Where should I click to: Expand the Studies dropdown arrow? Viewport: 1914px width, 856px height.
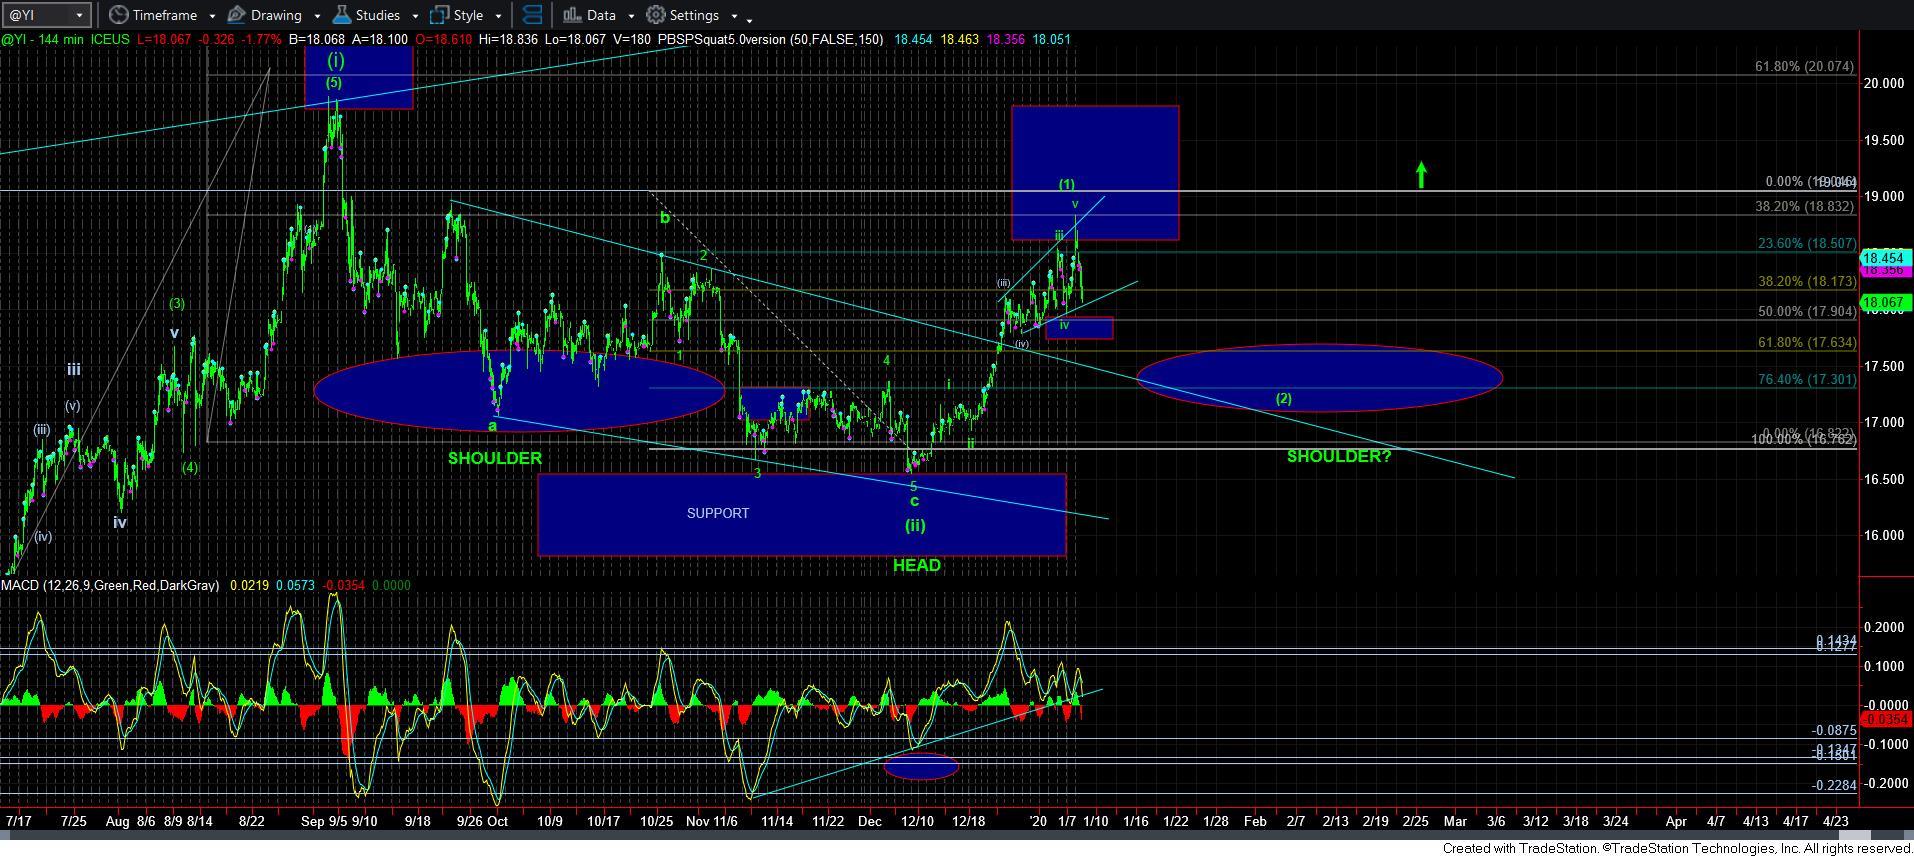(x=415, y=16)
